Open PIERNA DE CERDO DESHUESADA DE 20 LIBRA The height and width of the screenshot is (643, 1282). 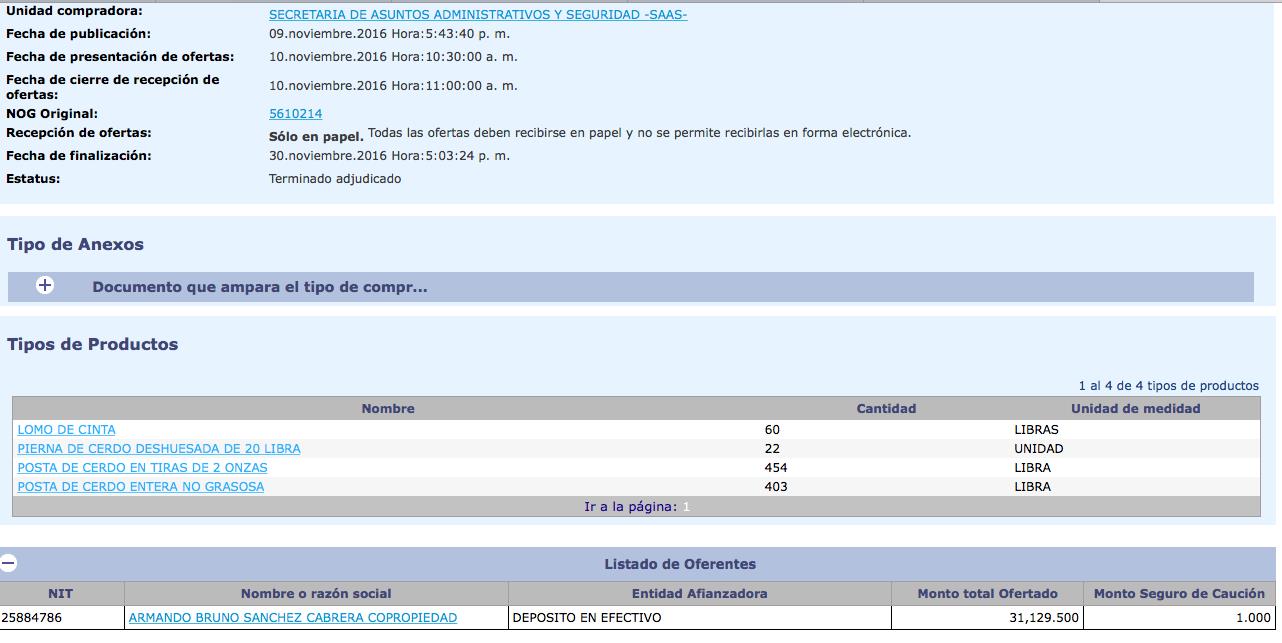(x=159, y=449)
